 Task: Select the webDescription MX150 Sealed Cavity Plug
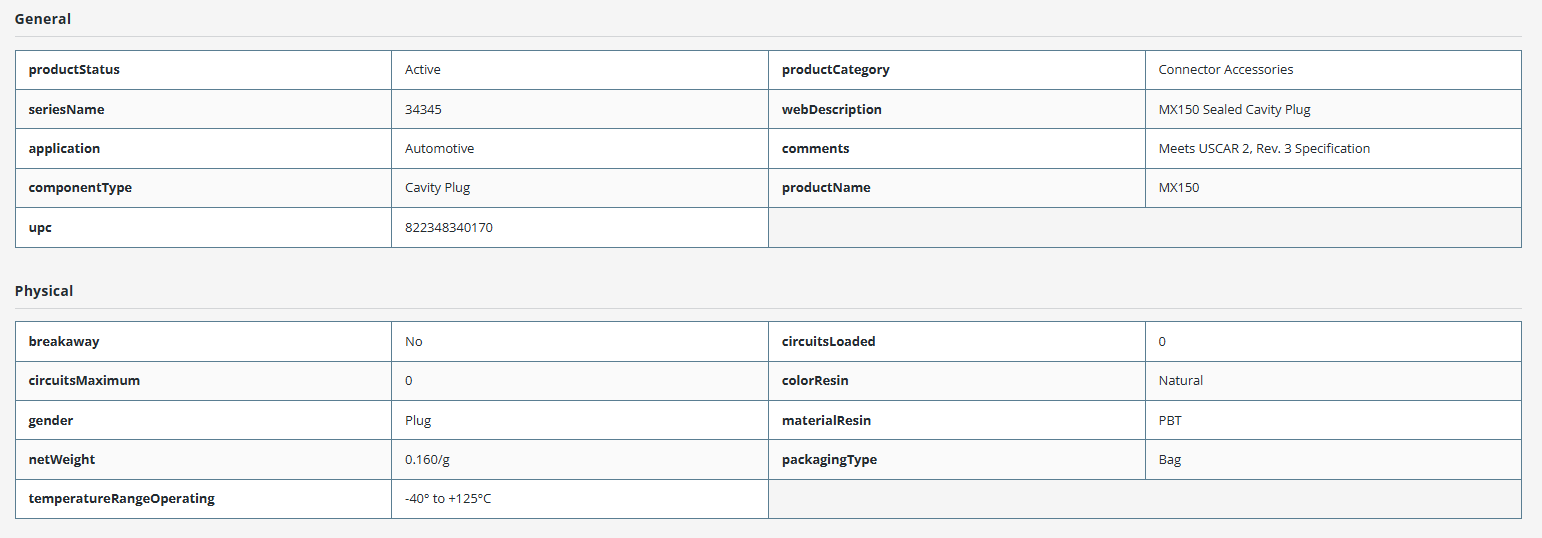pyautogui.click(x=1234, y=110)
